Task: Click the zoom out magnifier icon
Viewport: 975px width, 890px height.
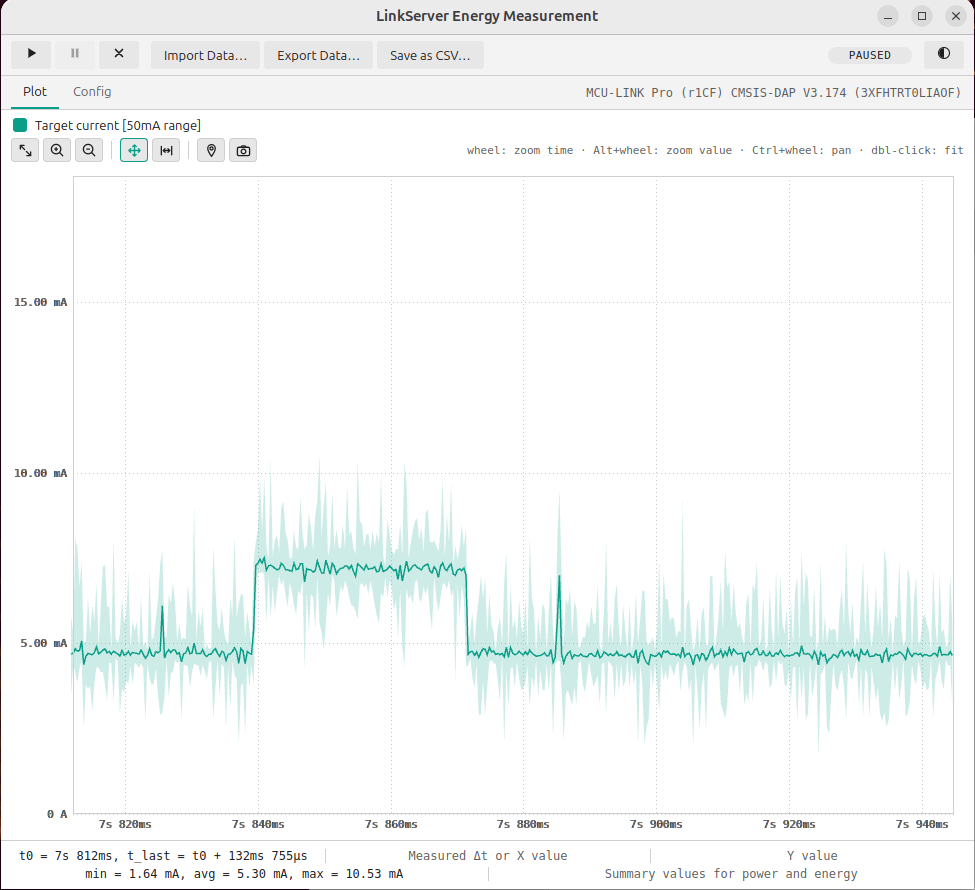Action: coord(89,151)
